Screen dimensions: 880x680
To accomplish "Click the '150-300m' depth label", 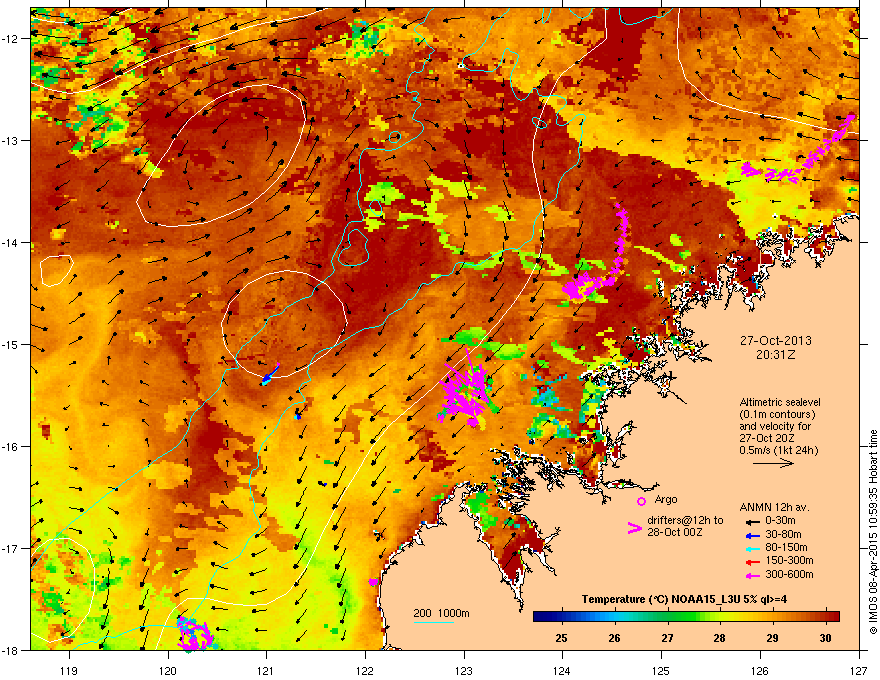I will tap(789, 560).
